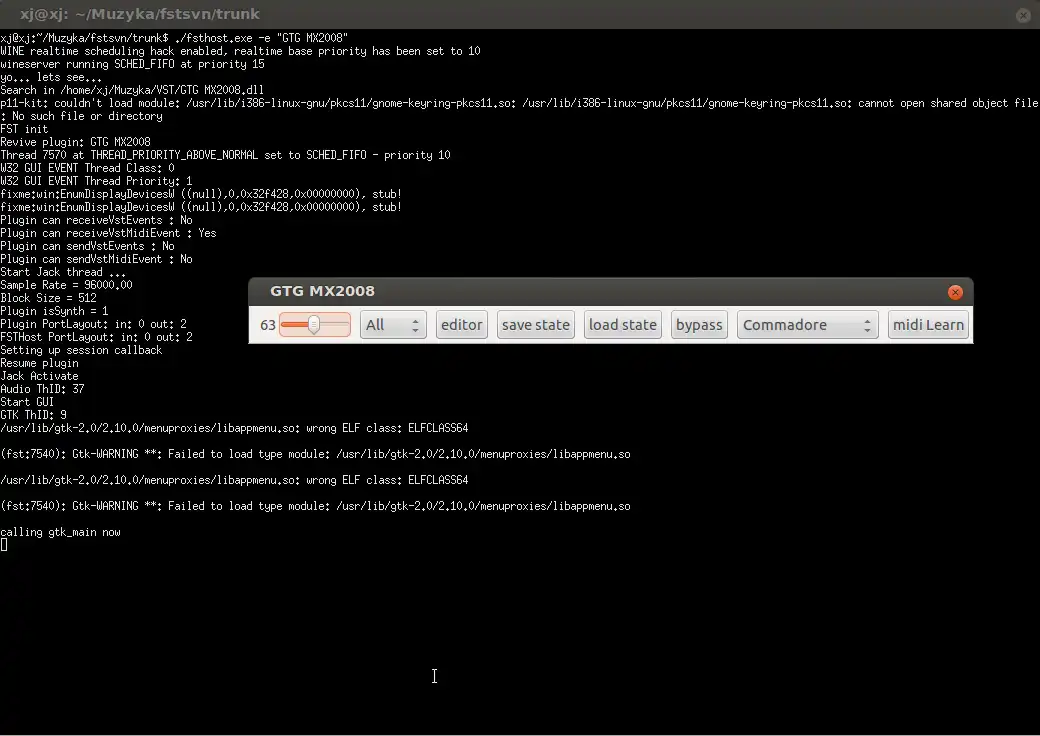This screenshot has height=736, width=1040.
Task: Close the terminal window
Action: tap(1023, 15)
